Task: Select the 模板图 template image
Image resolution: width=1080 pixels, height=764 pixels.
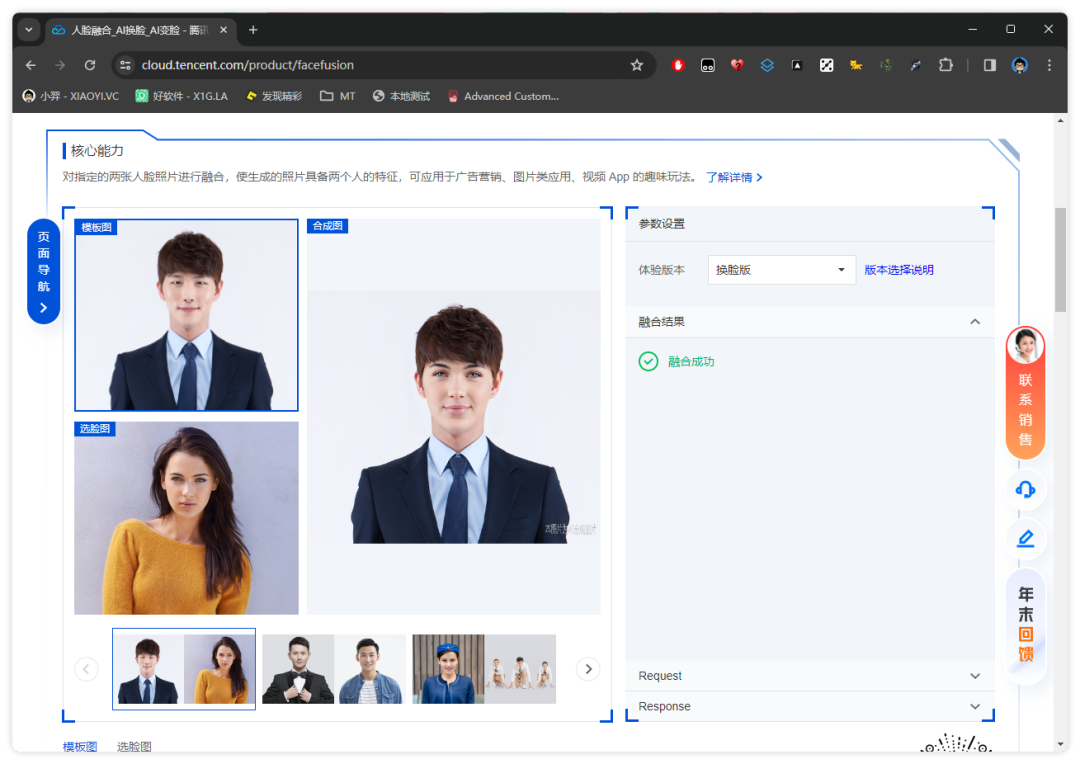Action: (x=186, y=315)
